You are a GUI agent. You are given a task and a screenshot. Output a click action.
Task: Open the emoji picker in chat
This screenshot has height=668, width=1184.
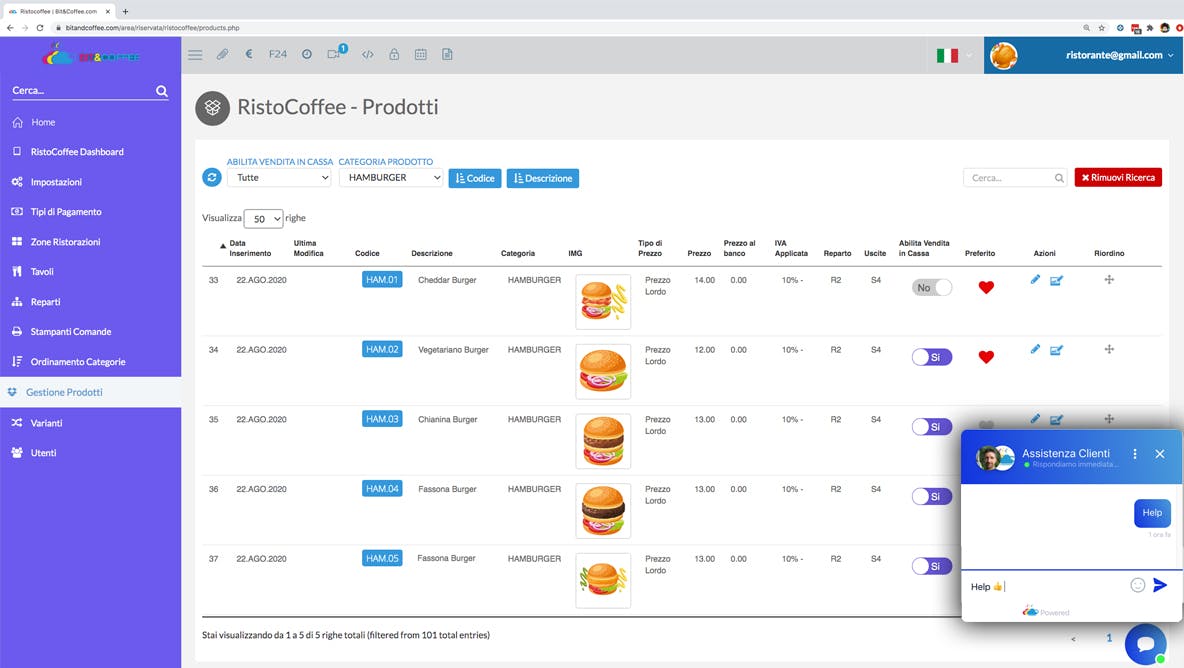click(x=1137, y=586)
